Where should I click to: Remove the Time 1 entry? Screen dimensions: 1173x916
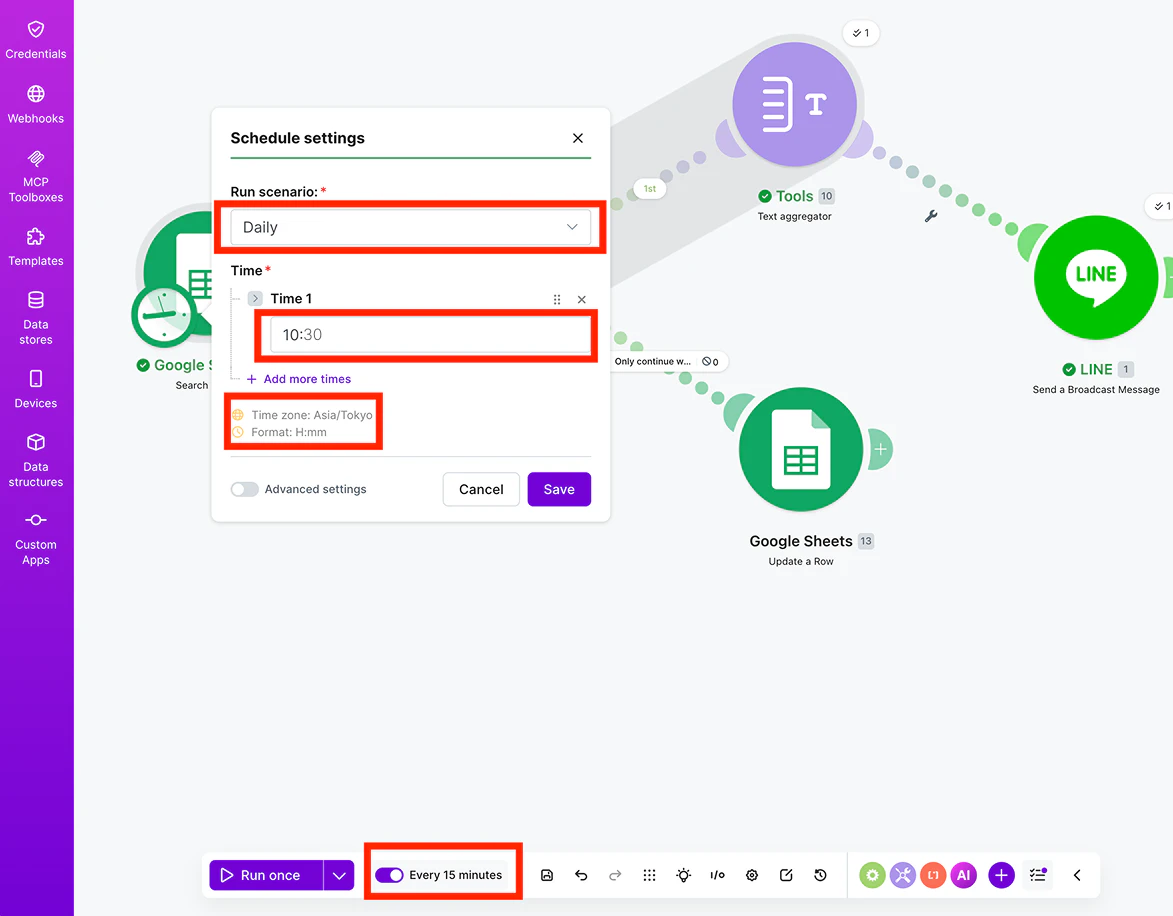click(581, 299)
